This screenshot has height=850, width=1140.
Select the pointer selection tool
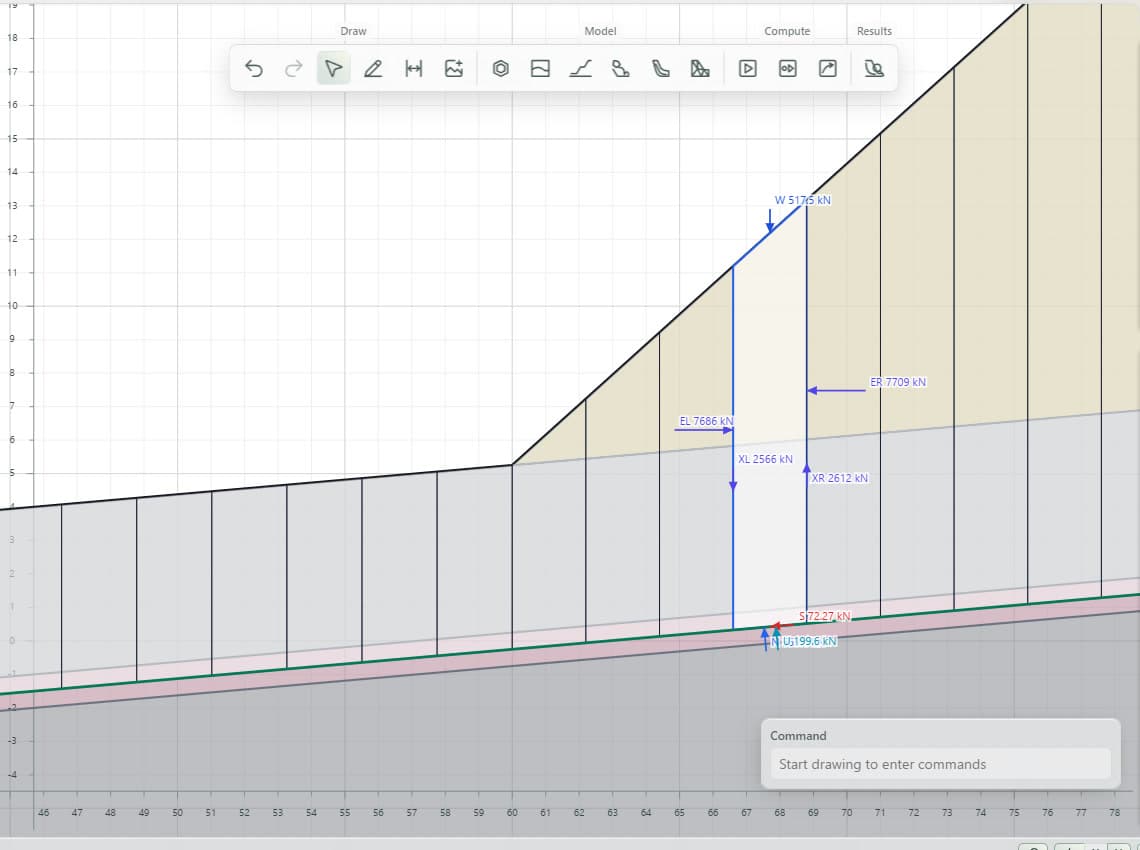[x=334, y=68]
